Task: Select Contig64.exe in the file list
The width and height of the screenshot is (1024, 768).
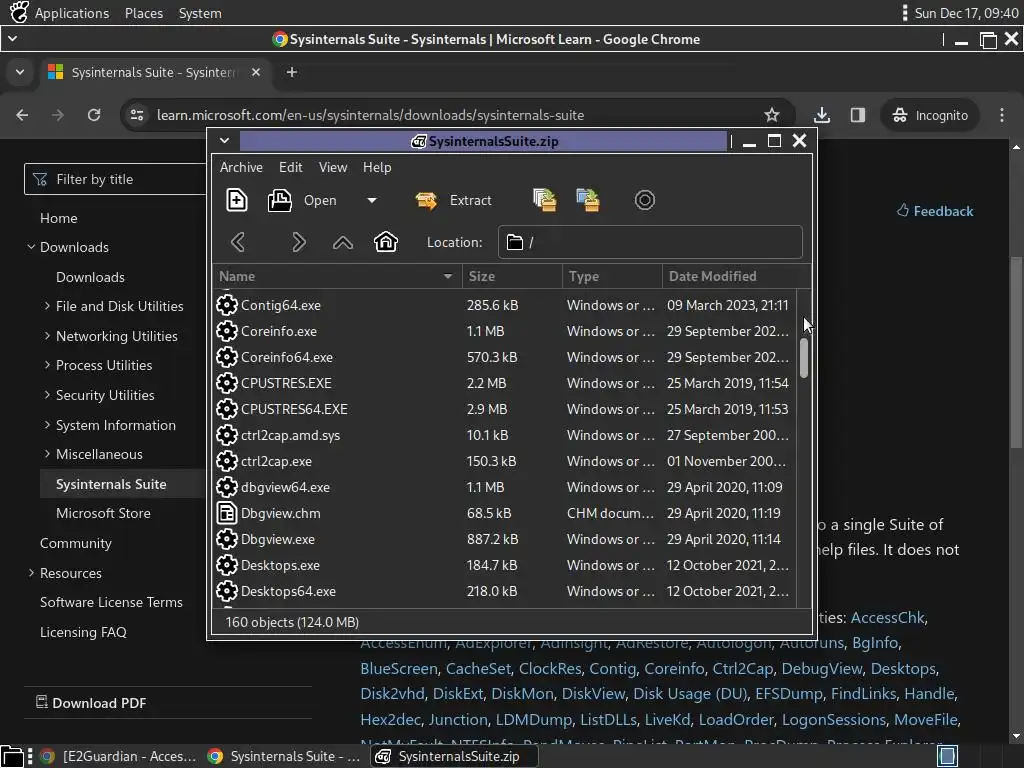Action: (x=504, y=305)
